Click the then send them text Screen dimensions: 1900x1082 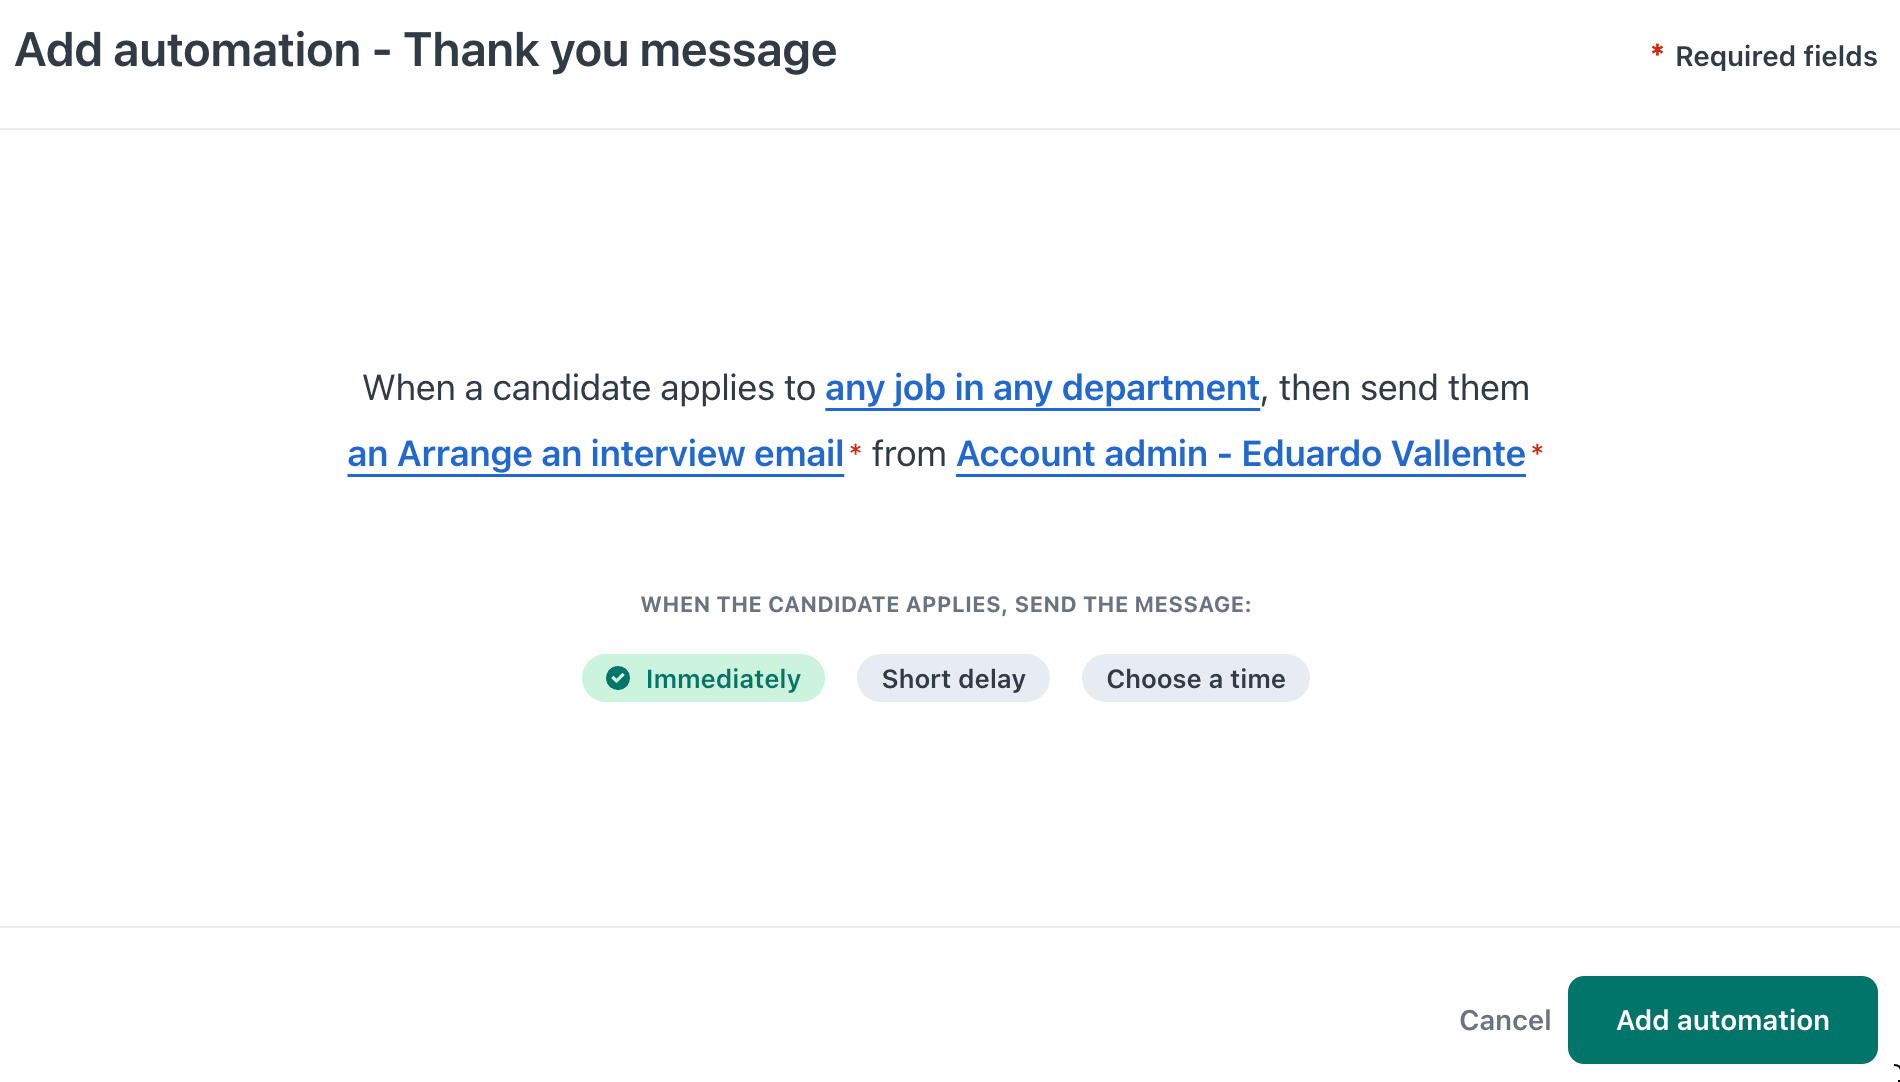click(x=1403, y=388)
